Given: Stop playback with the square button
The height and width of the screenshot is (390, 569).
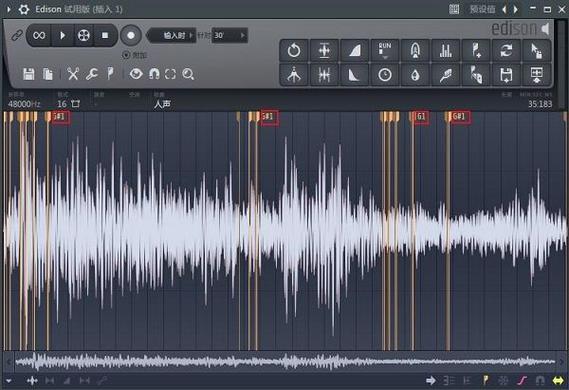Looking at the screenshot, I should (105, 35).
